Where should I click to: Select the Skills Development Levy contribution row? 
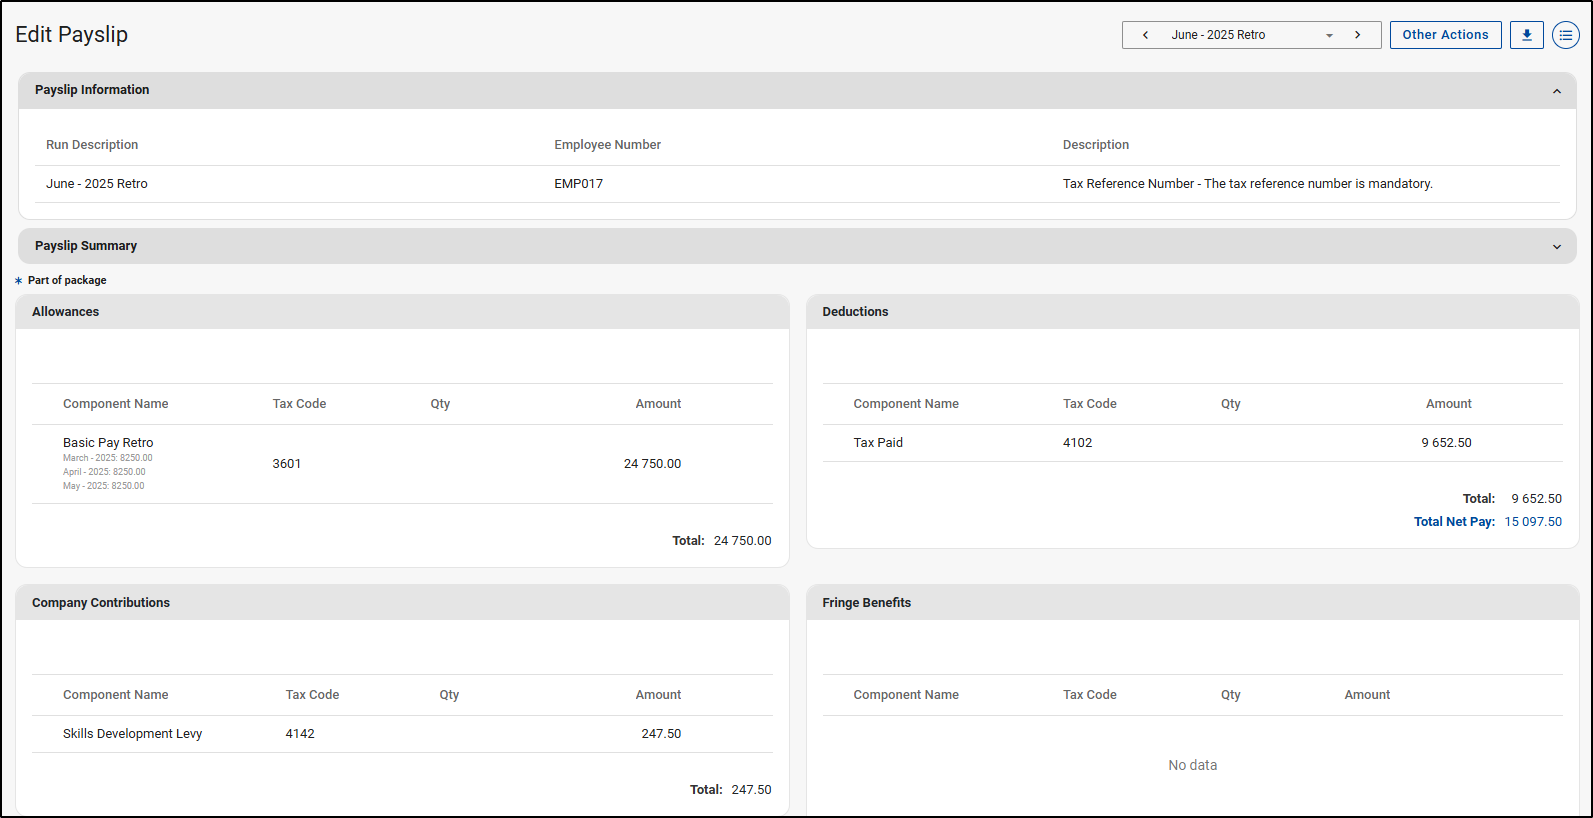[x=132, y=734]
